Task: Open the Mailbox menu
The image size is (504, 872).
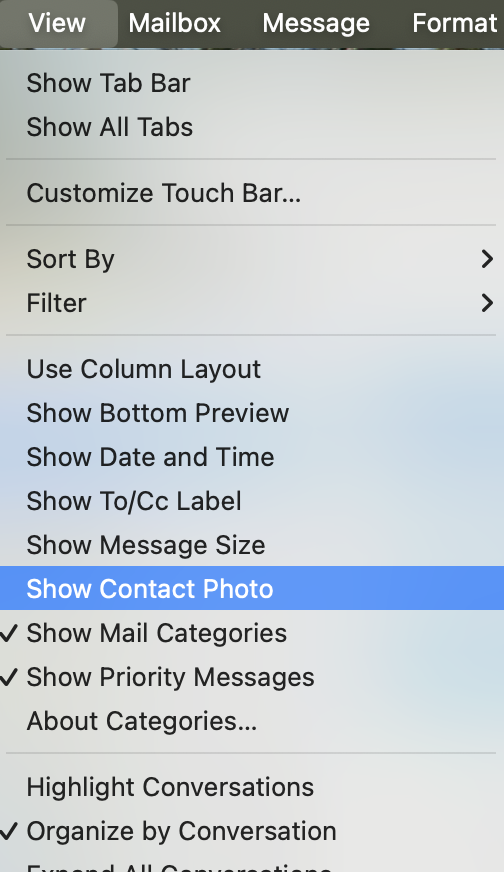Action: pos(175,23)
